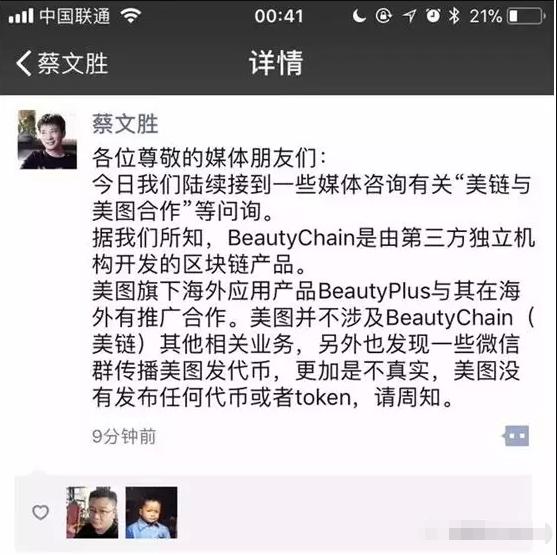Viewport: 557px width, 555px height.
Task: Go back to 蔡文胜 profile label
Action: [x=73, y=64]
